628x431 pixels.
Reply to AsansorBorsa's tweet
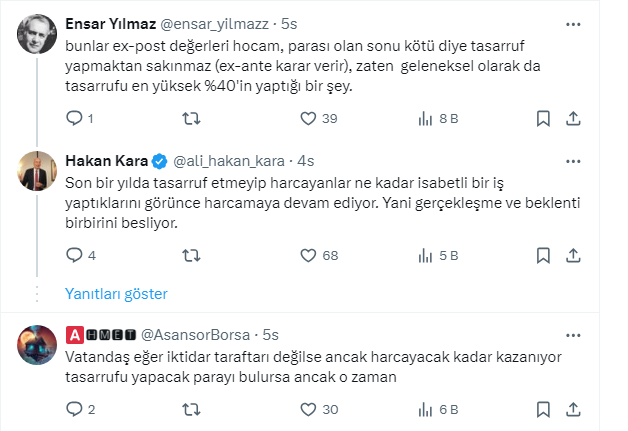pyautogui.click(x=74, y=409)
